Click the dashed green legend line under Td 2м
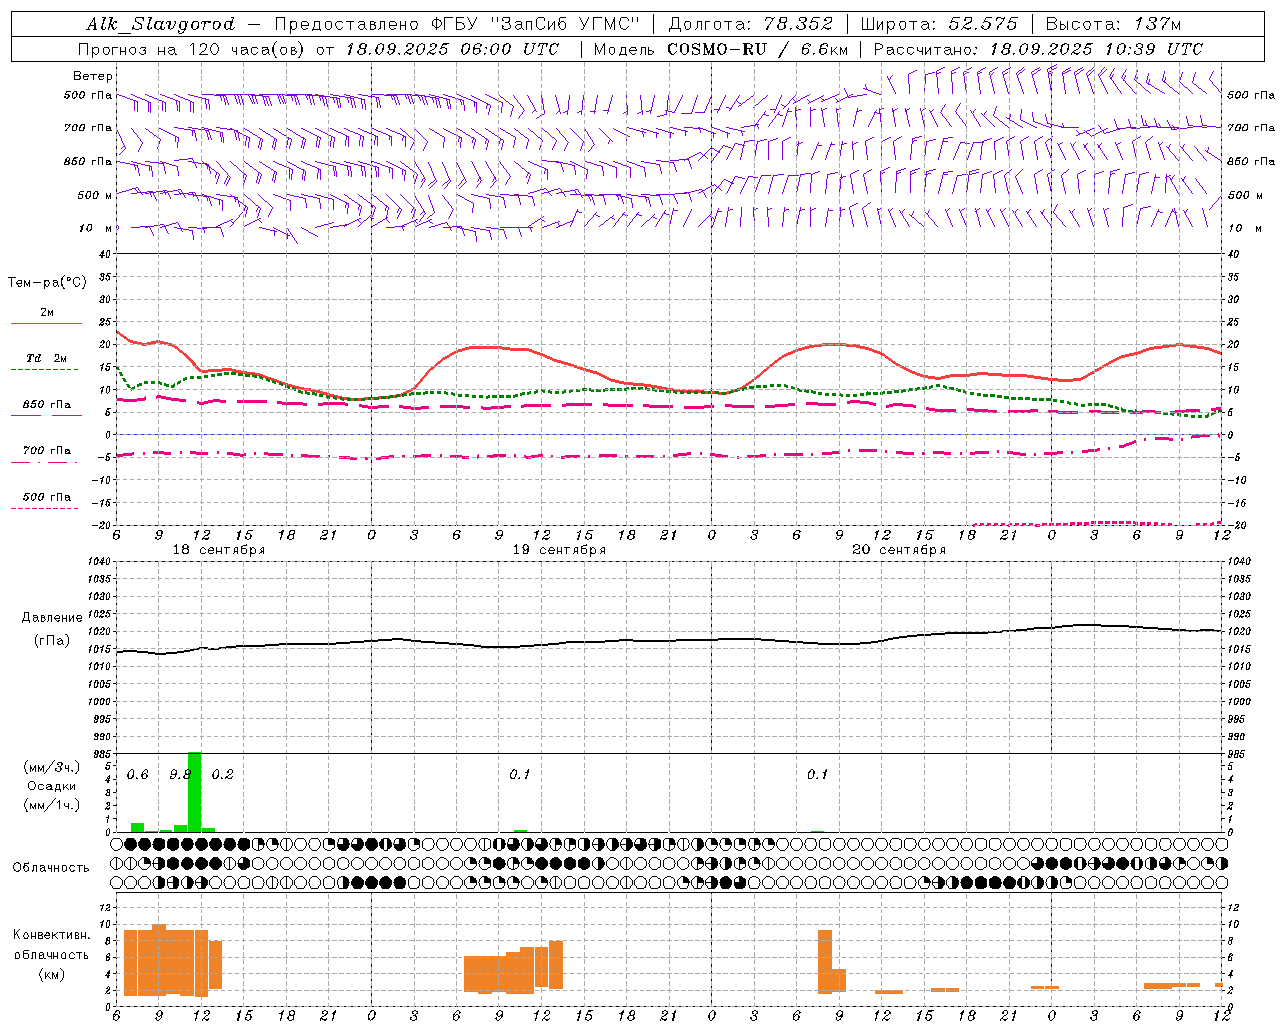 click(x=45, y=369)
